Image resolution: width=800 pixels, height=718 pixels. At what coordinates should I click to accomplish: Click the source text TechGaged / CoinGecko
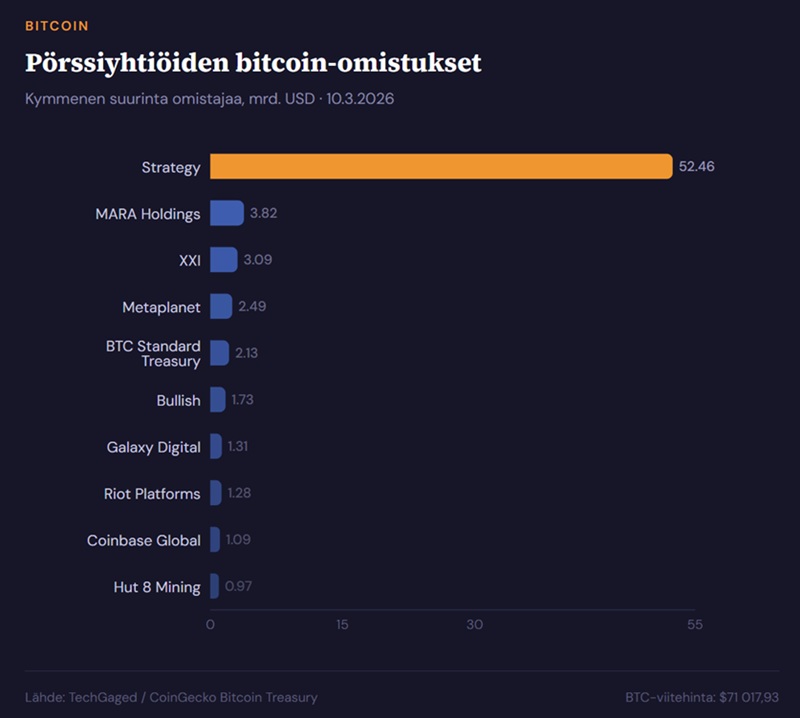171,697
